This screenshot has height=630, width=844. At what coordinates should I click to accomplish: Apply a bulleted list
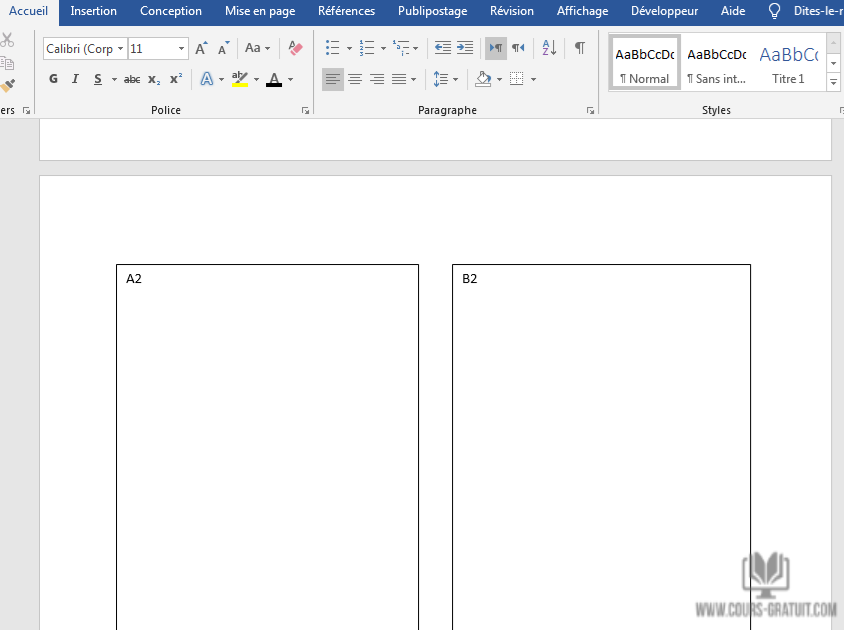click(333, 48)
